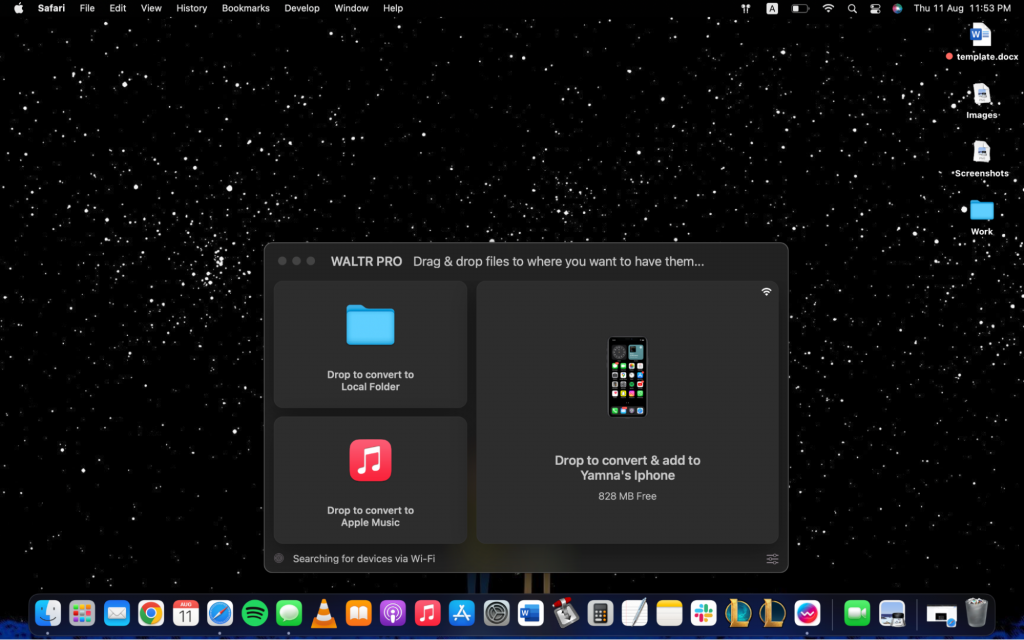Click the iPhone image in the WALTR device panel
This screenshot has height=640, width=1024.
(628, 377)
